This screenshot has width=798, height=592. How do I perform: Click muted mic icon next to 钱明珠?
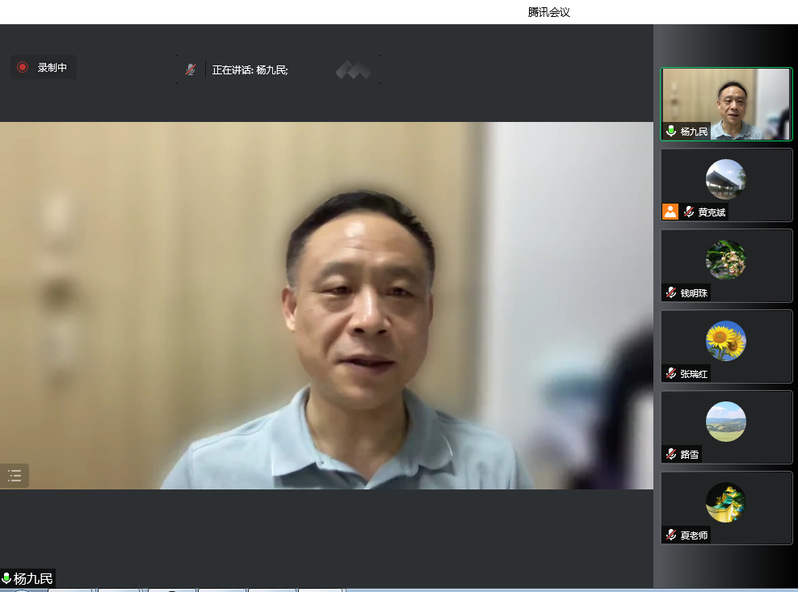[671, 293]
